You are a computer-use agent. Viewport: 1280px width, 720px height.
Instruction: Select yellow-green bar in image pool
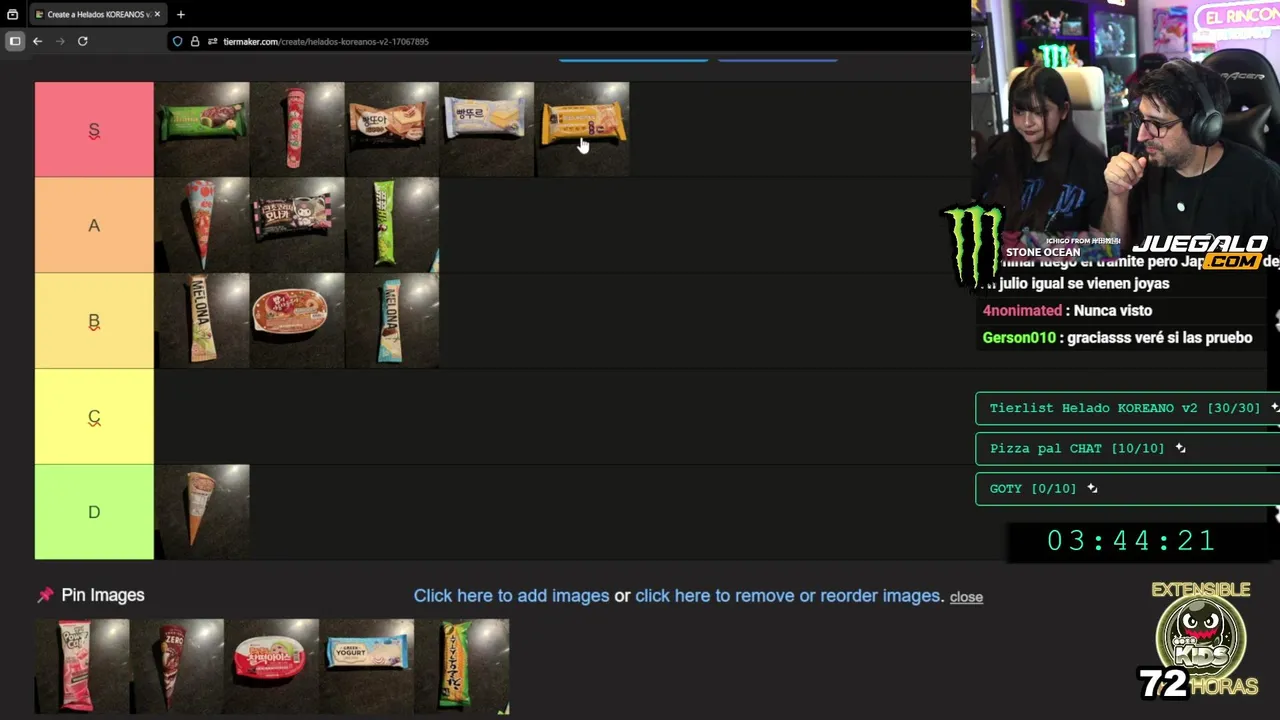point(462,666)
